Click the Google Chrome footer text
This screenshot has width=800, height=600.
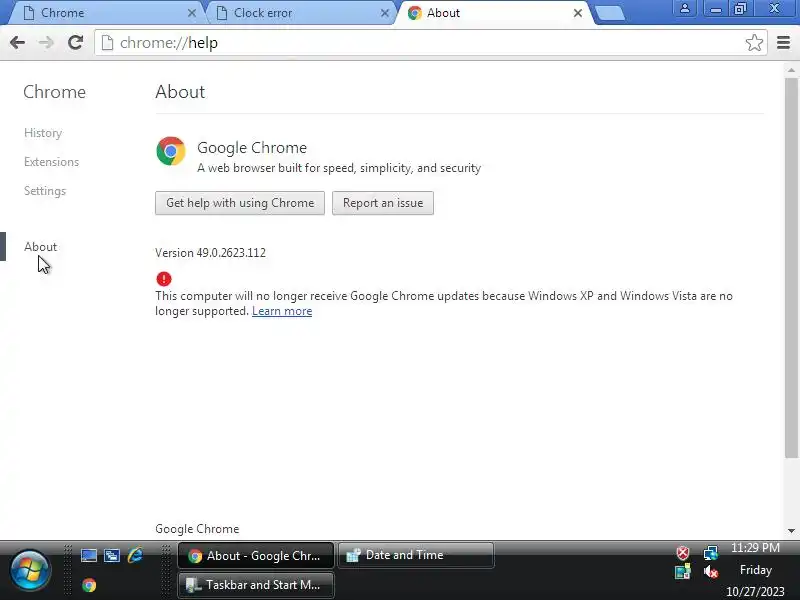pos(197,529)
